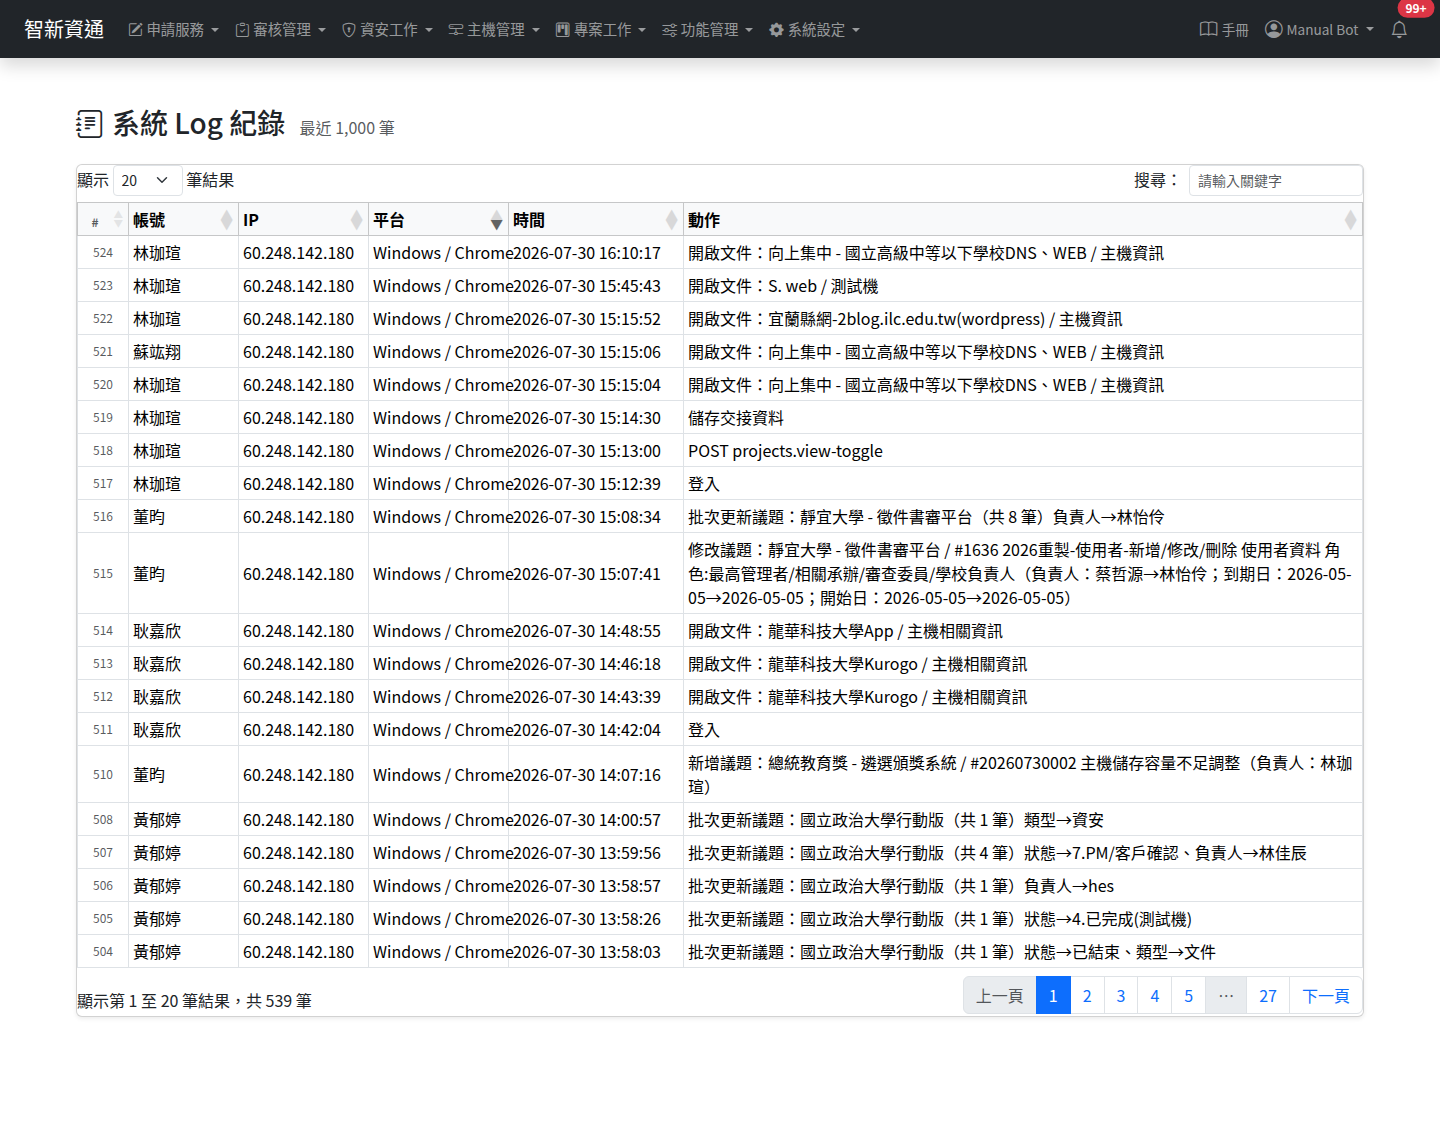Click the 審核管理 clipboard icon
Screen dimensions: 1440x1125
tap(242, 30)
